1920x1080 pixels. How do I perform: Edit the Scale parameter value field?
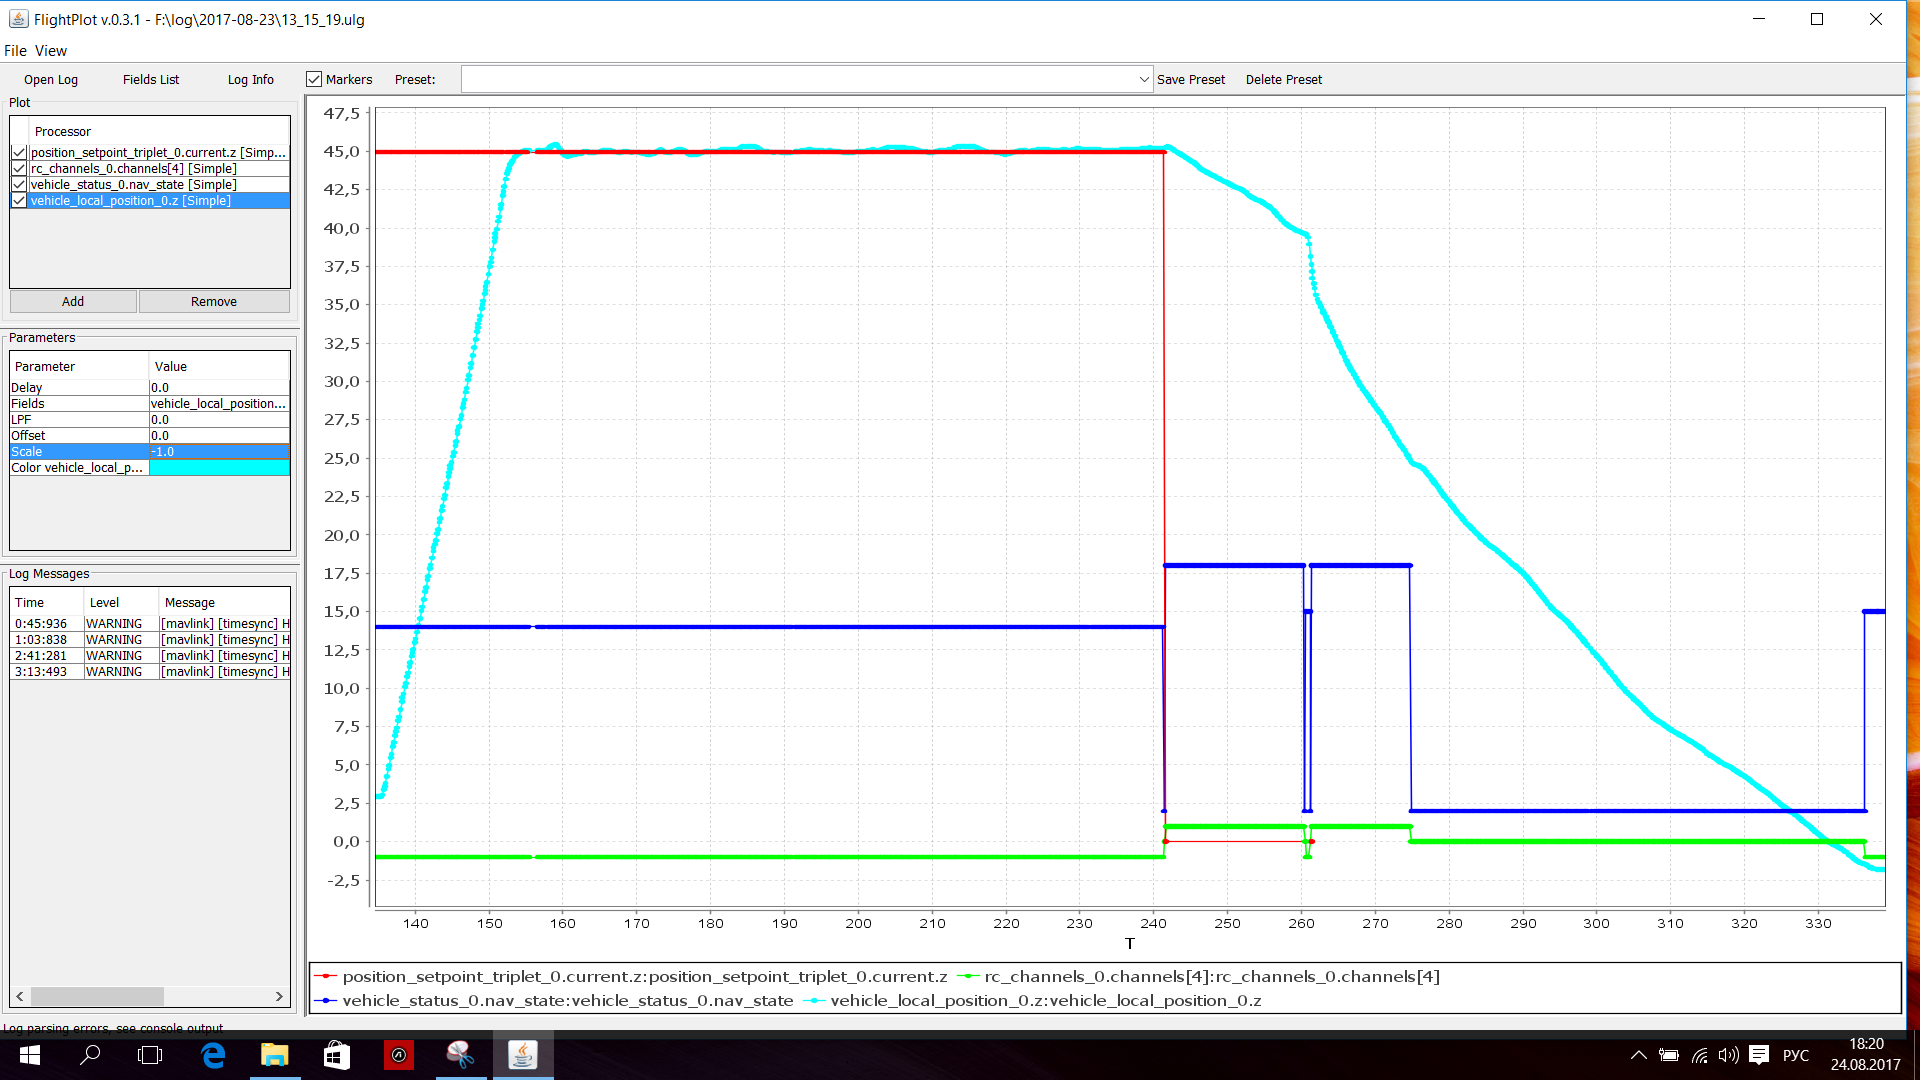219,451
